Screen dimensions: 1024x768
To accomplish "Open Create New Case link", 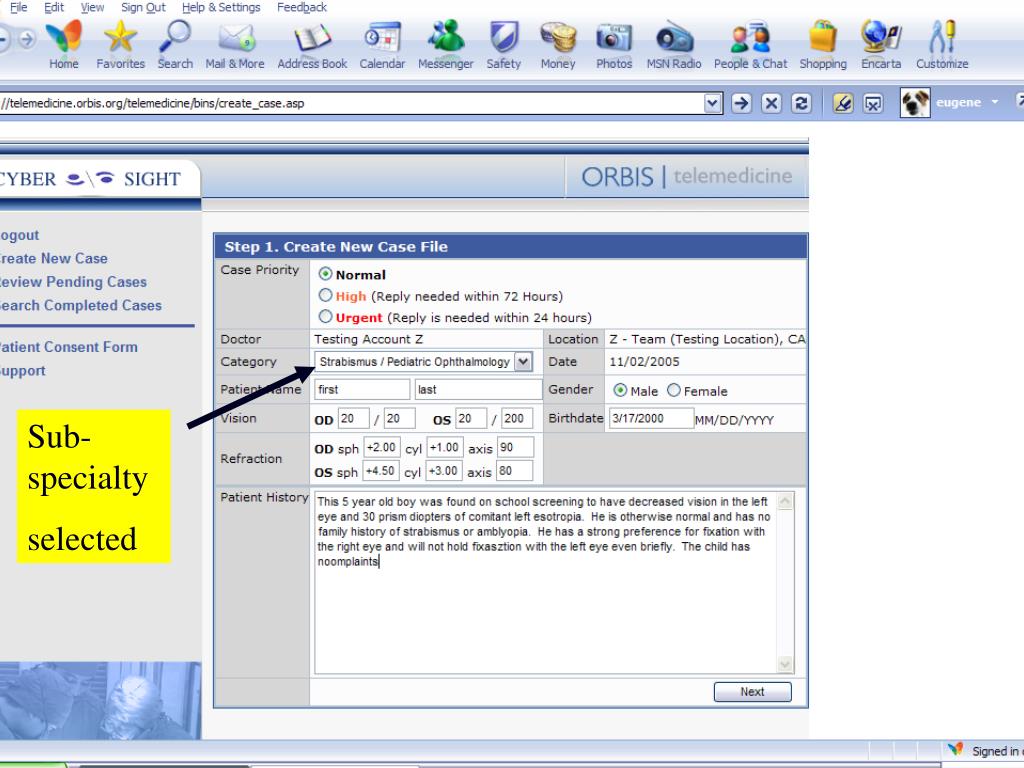I will (x=54, y=259).
